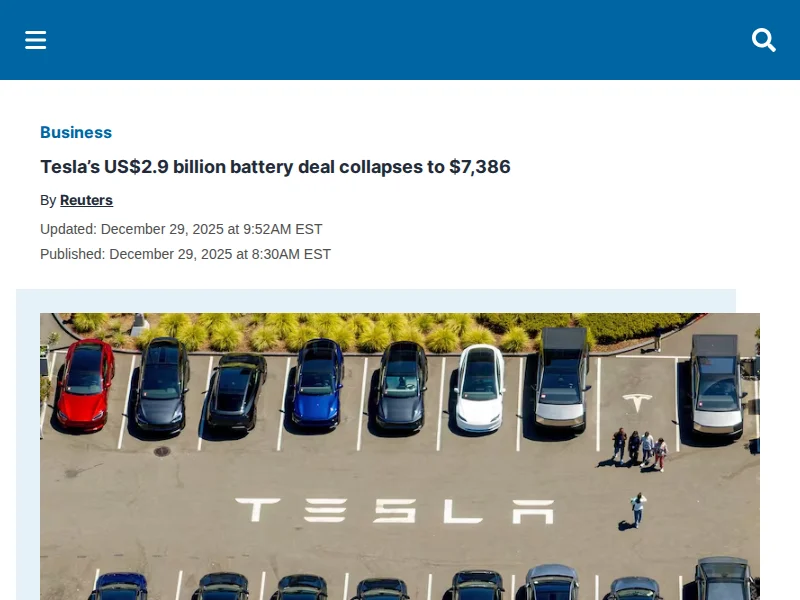Open the Business section link
The width and height of the screenshot is (800, 600).
click(76, 132)
